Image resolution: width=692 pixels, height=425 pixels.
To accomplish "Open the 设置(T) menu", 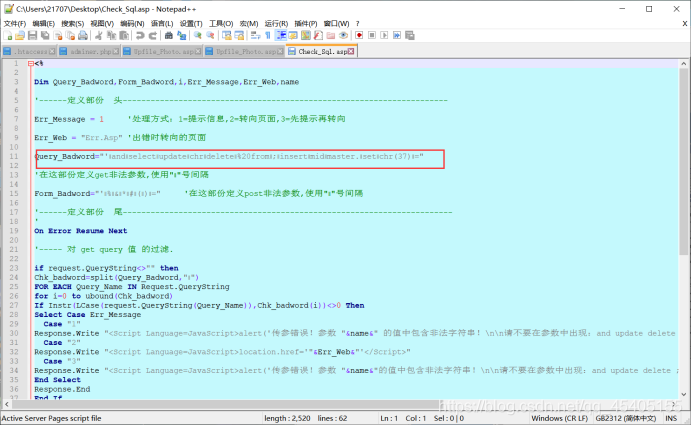I will (191, 23).
